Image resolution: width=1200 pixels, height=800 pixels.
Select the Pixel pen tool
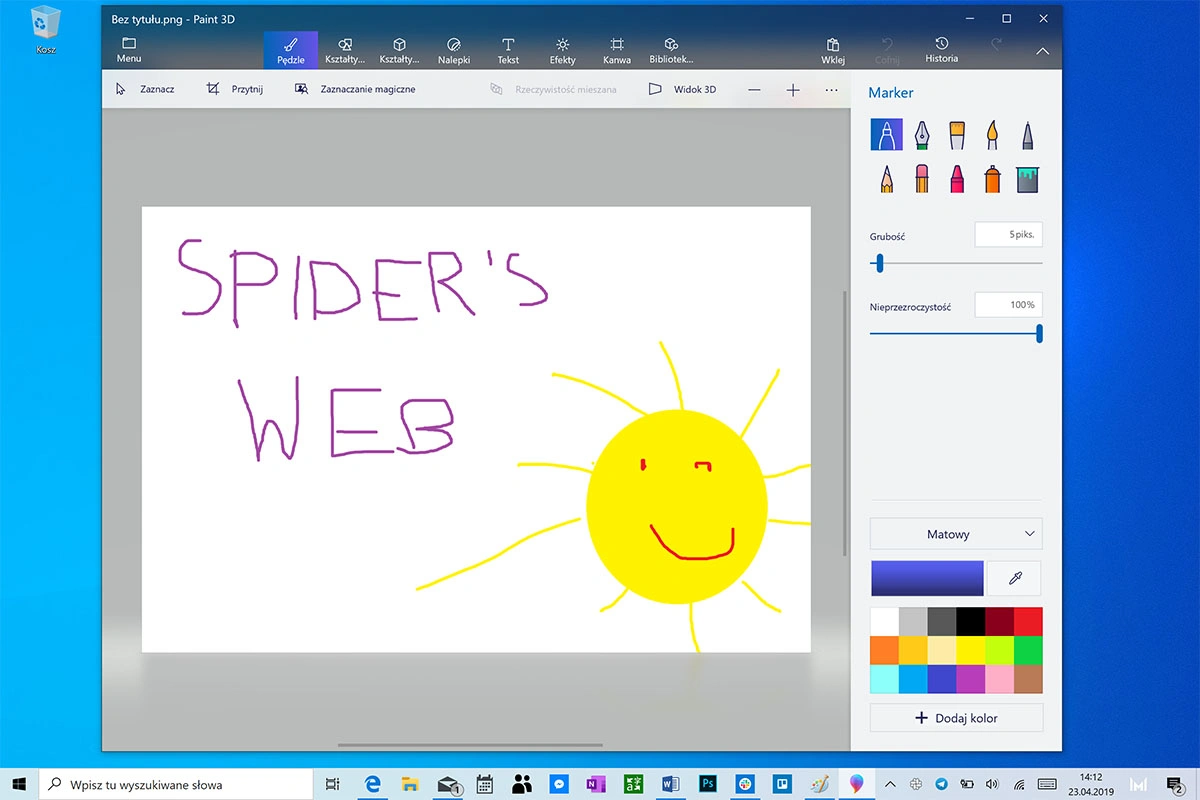coord(1027,135)
